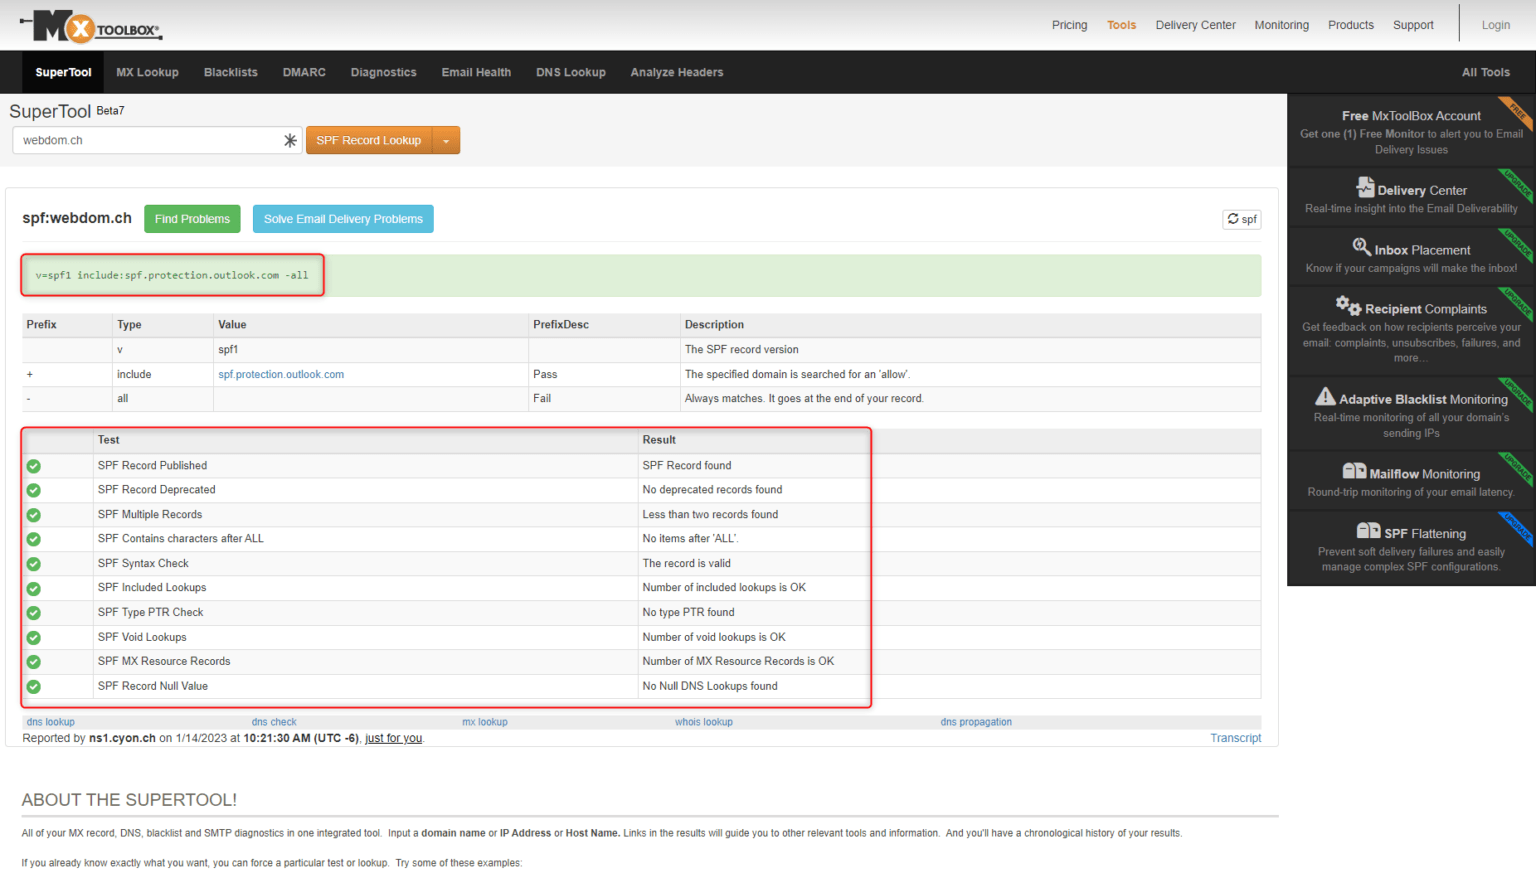The height and width of the screenshot is (873, 1536).
Task: Click the Mailflow Monitoring icon
Action: tap(1357, 471)
